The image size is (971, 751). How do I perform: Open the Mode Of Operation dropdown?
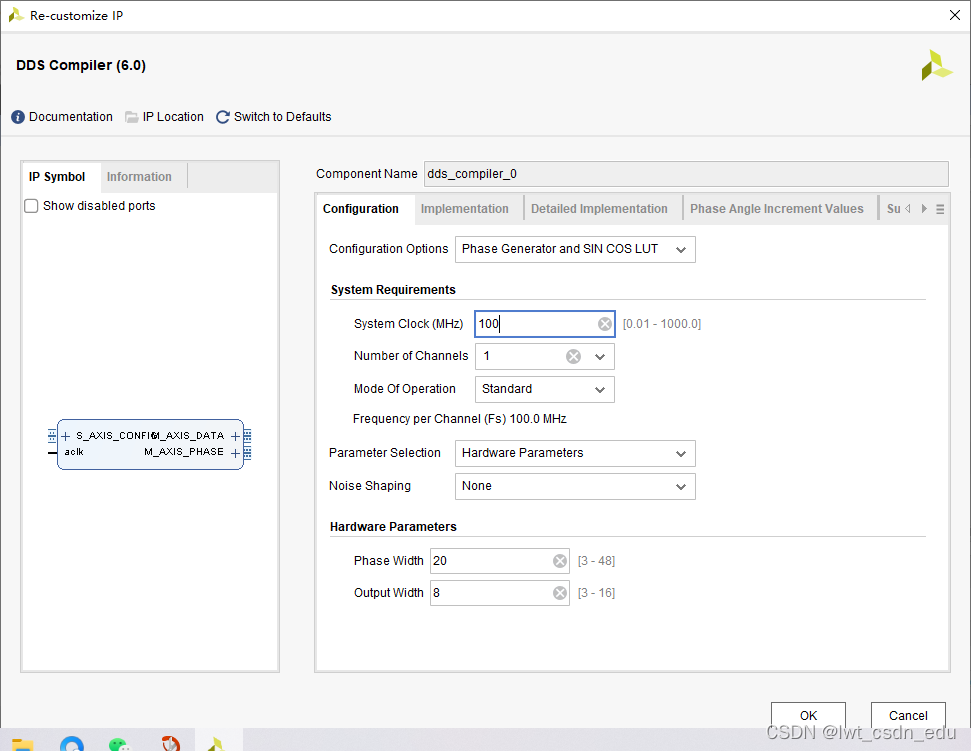[544, 389]
